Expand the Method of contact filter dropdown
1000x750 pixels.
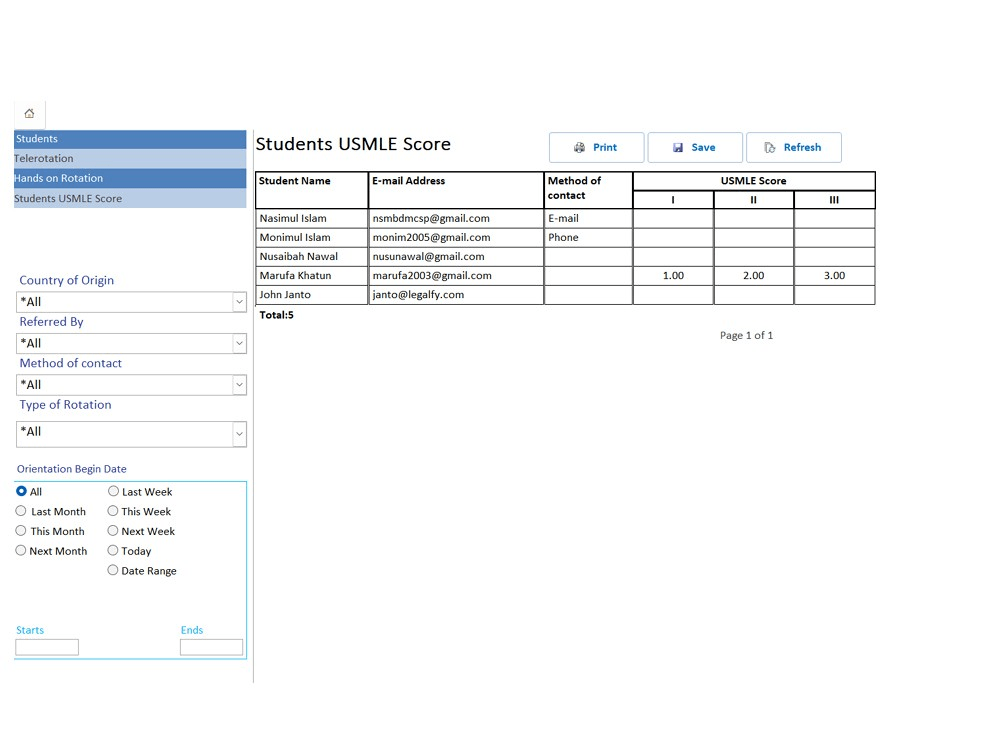pos(239,385)
